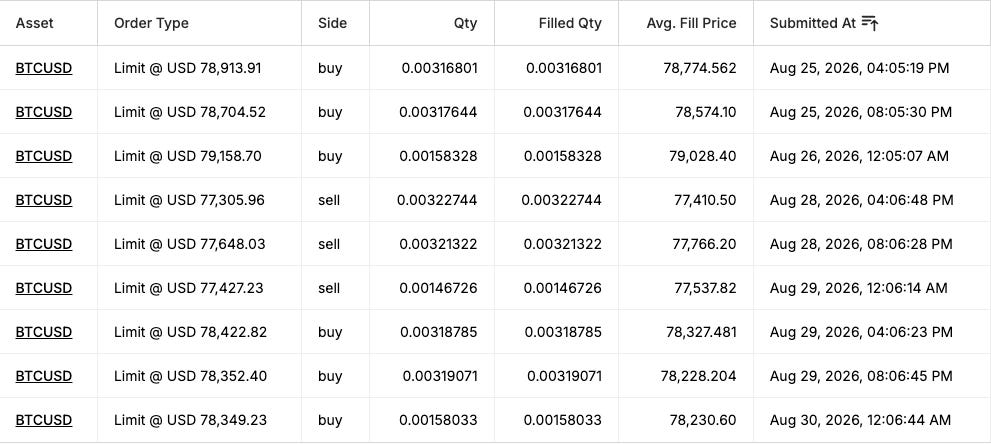
Task: Open BTCUSD link for 78,349.23 limit order
Action: [x=44, y=420]
